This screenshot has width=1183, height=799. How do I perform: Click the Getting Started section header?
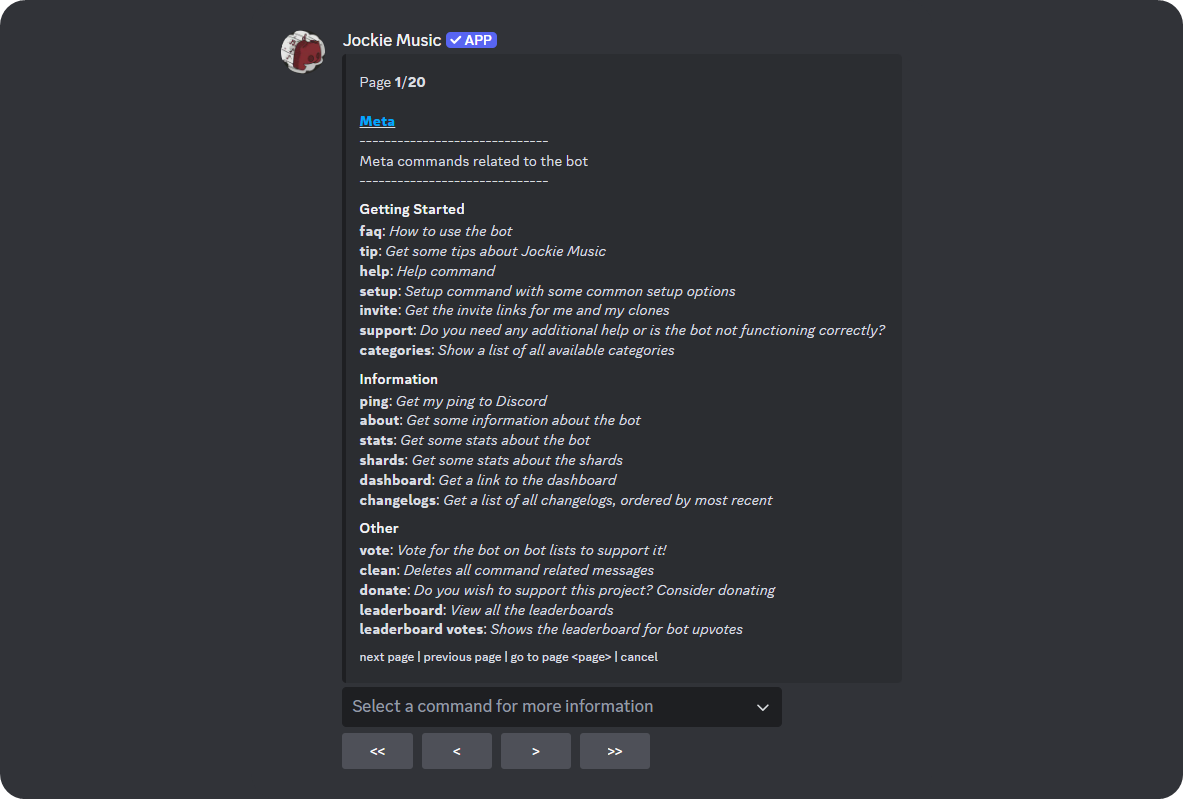[x=411, y=209]
